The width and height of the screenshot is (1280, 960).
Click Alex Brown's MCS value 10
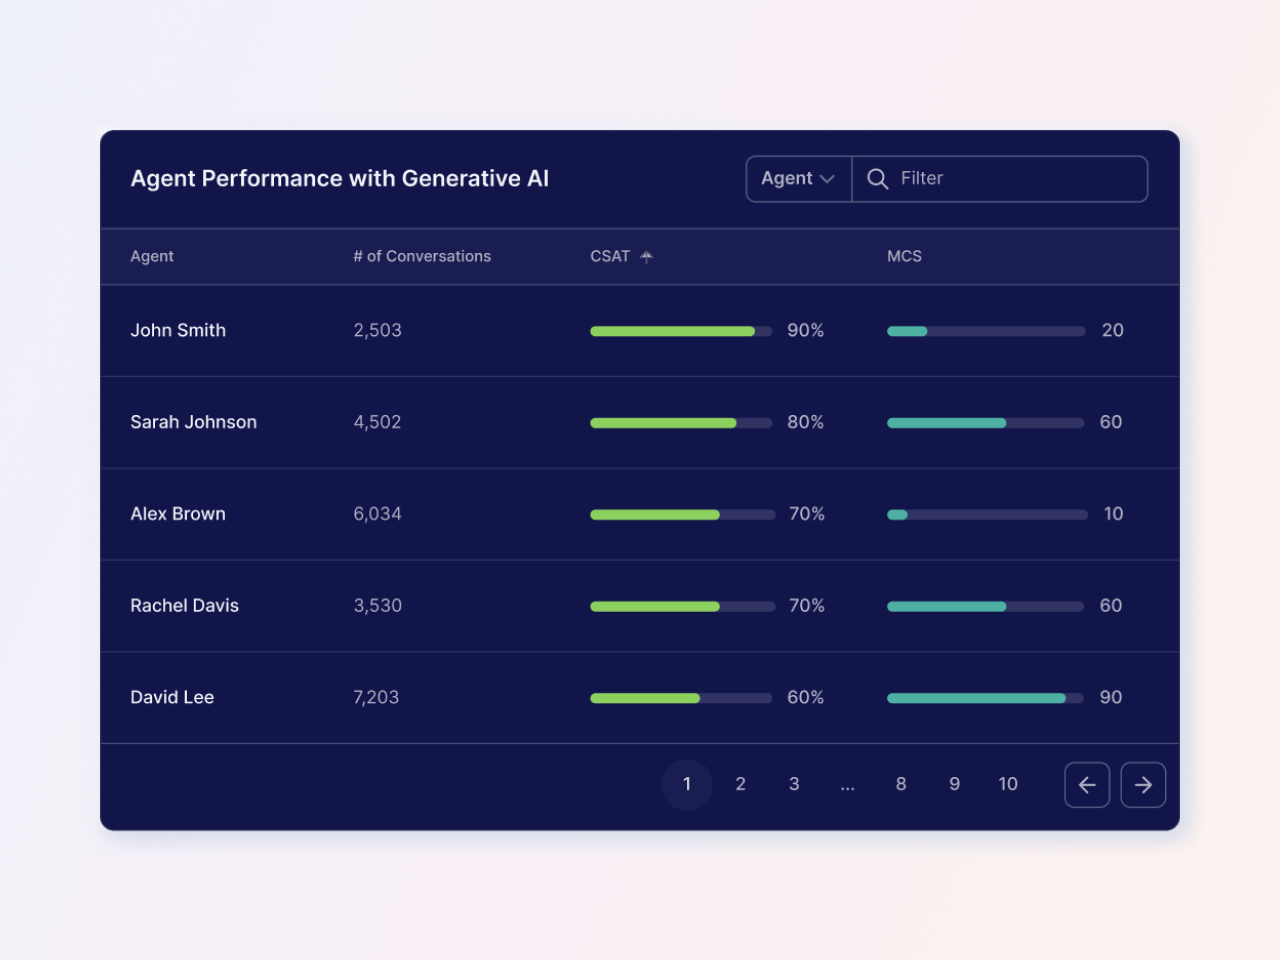pos(1114,514)
